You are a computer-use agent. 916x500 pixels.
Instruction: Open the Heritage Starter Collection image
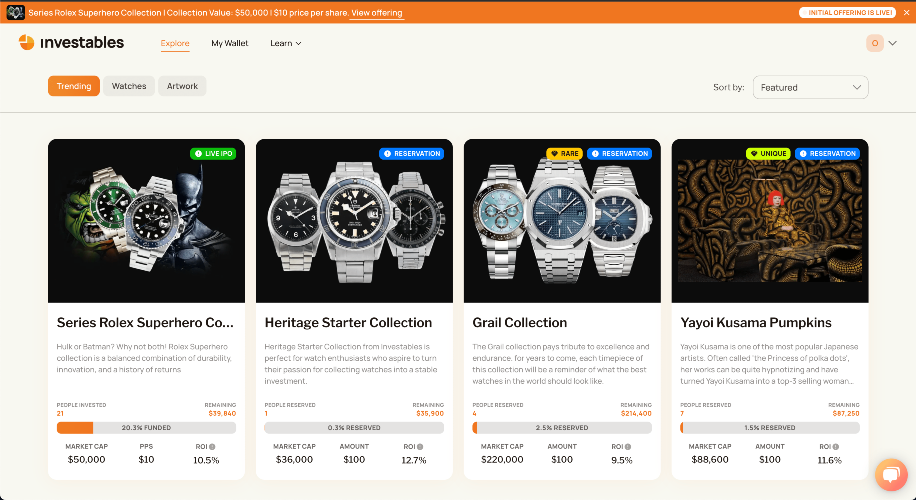[x=354, y=221]
